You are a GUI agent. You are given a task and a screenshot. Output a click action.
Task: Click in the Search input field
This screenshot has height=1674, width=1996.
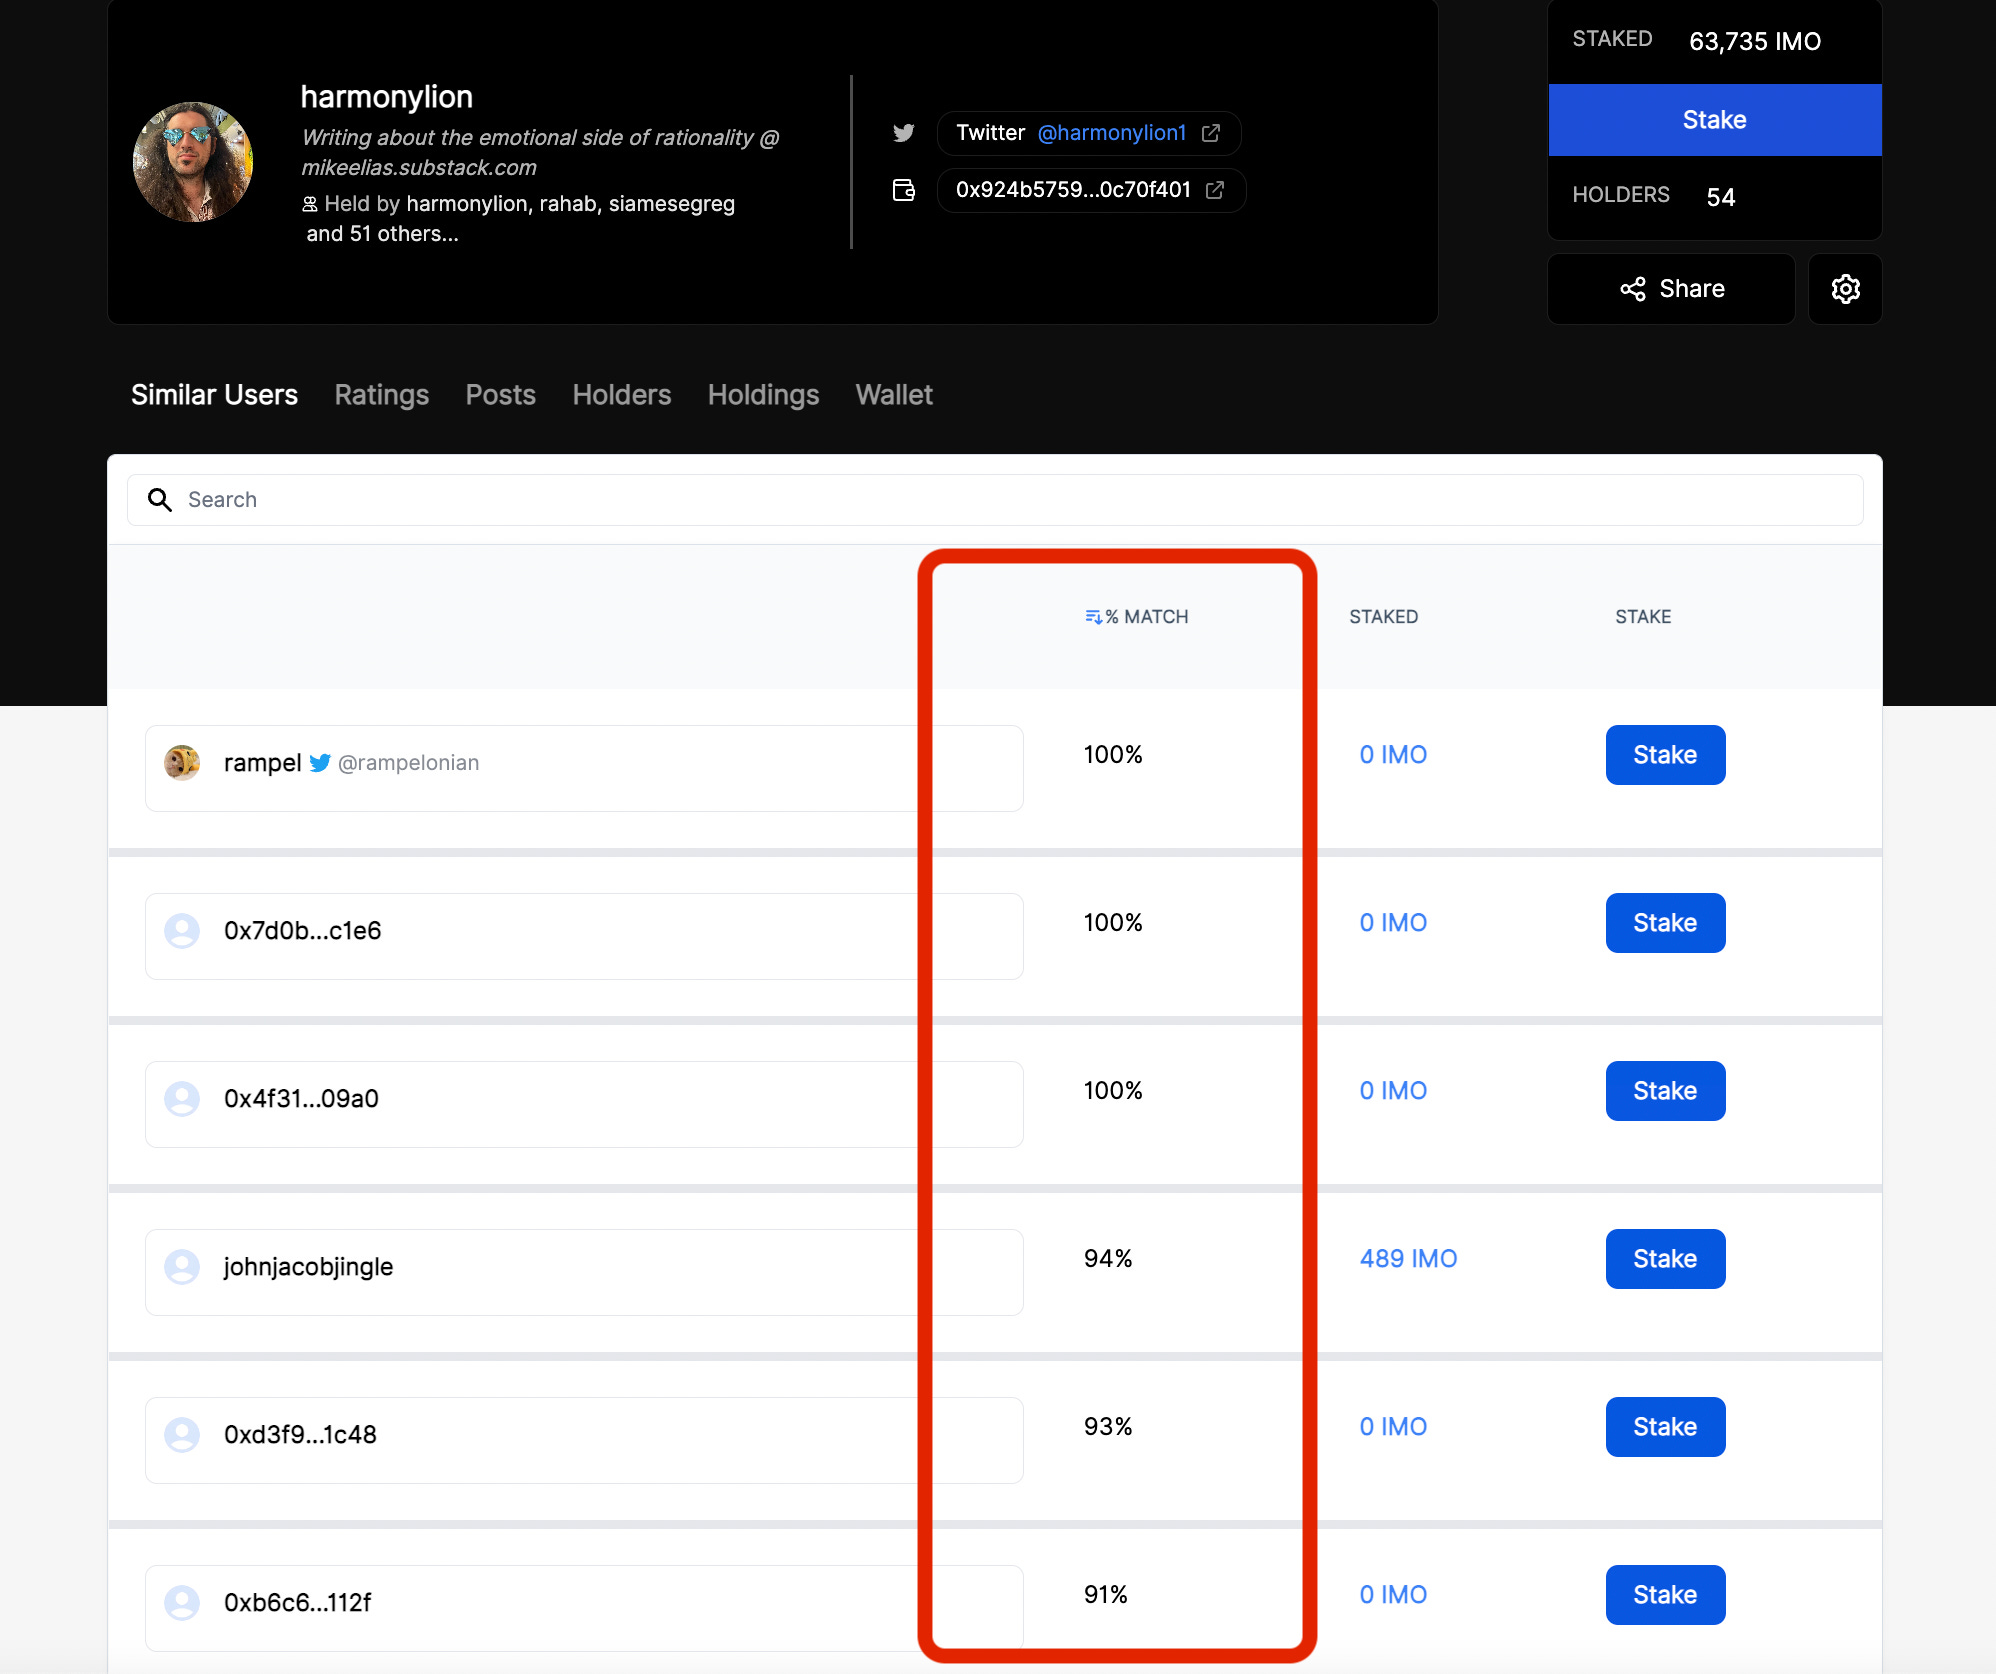[x=995, y=500]
